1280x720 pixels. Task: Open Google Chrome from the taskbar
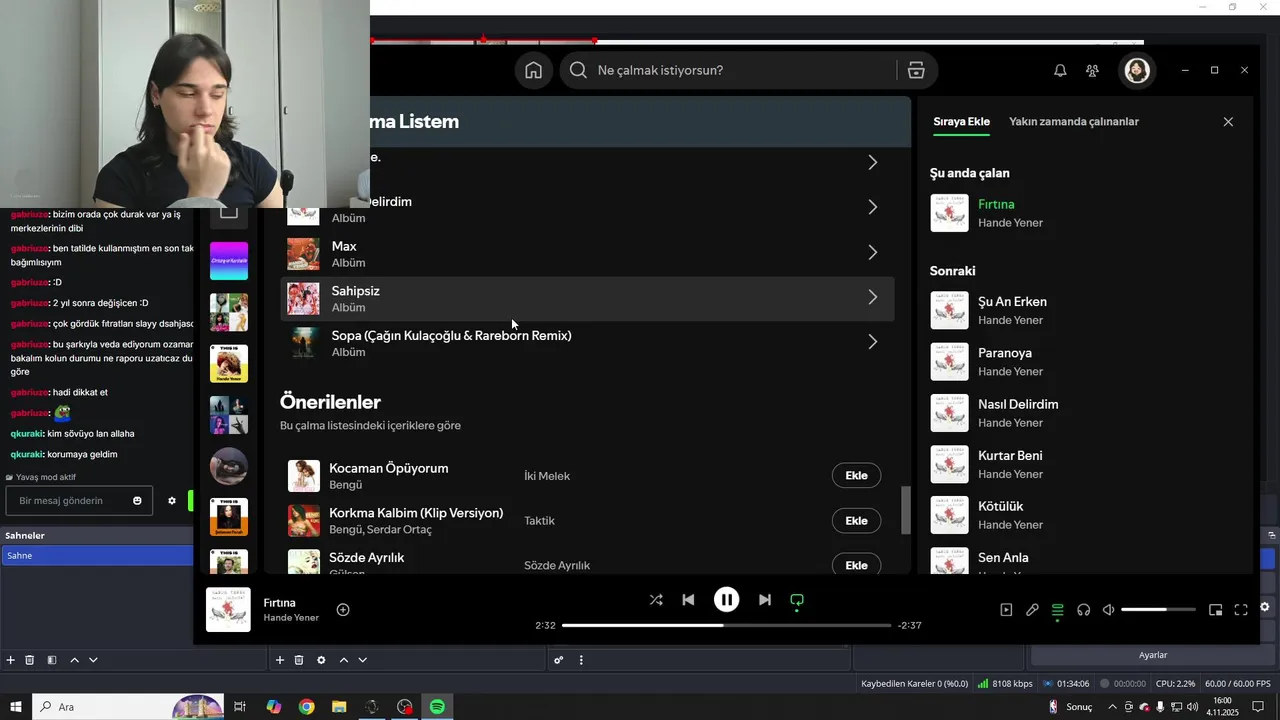point(306,706)
